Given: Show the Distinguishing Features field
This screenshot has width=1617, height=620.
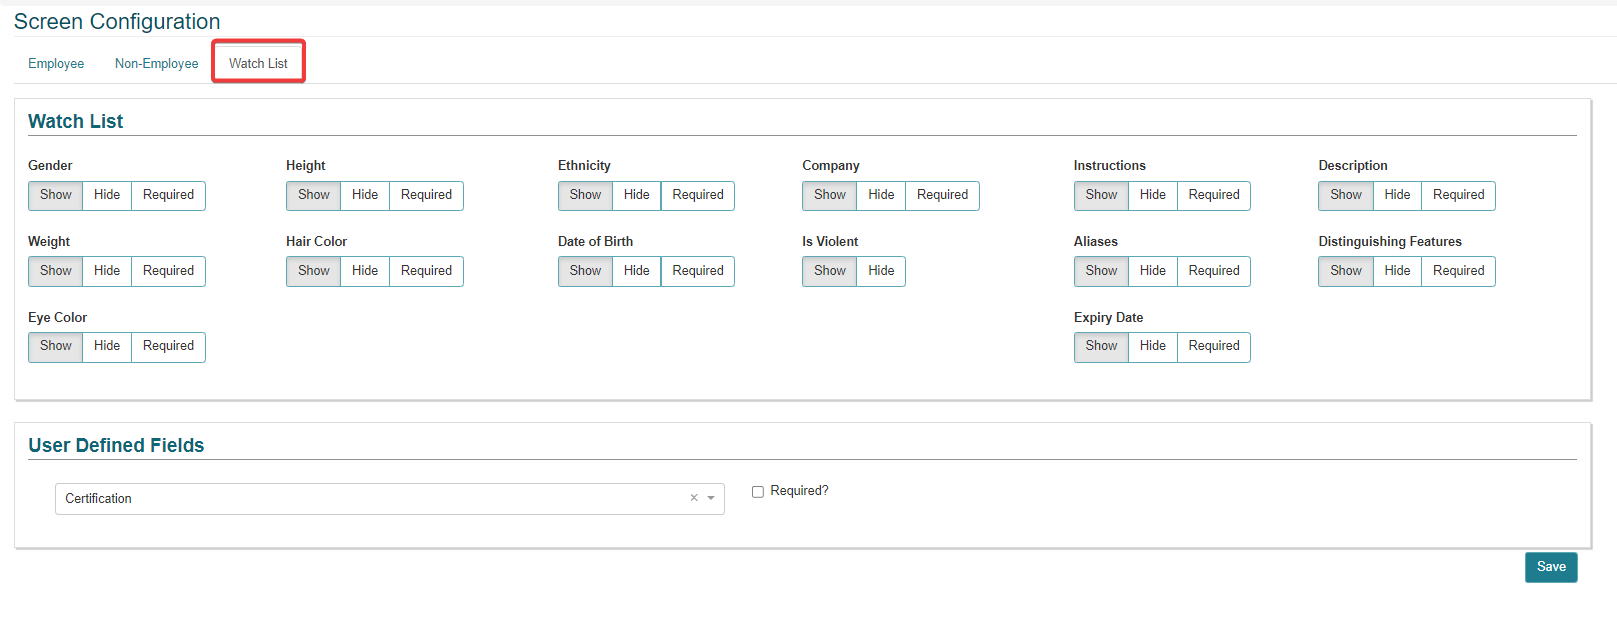Looking at the screenshot, I should [1345, 271].
